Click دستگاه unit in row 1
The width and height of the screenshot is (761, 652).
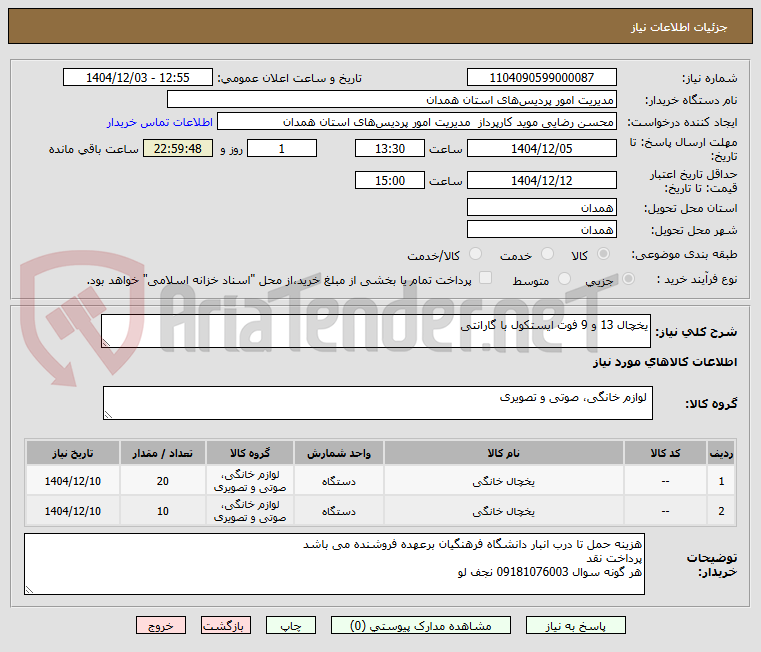[339, 481]
